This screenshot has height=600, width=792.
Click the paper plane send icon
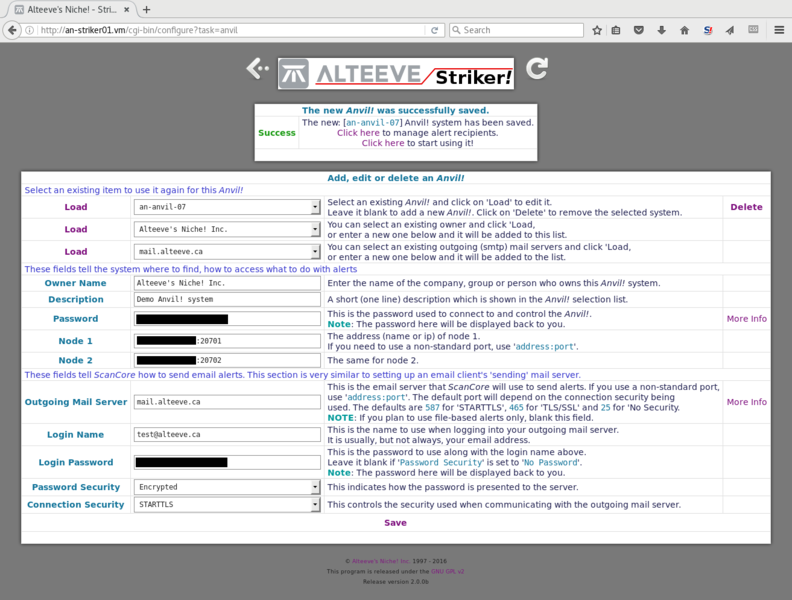pyautogui.click(x=730, y=30)
